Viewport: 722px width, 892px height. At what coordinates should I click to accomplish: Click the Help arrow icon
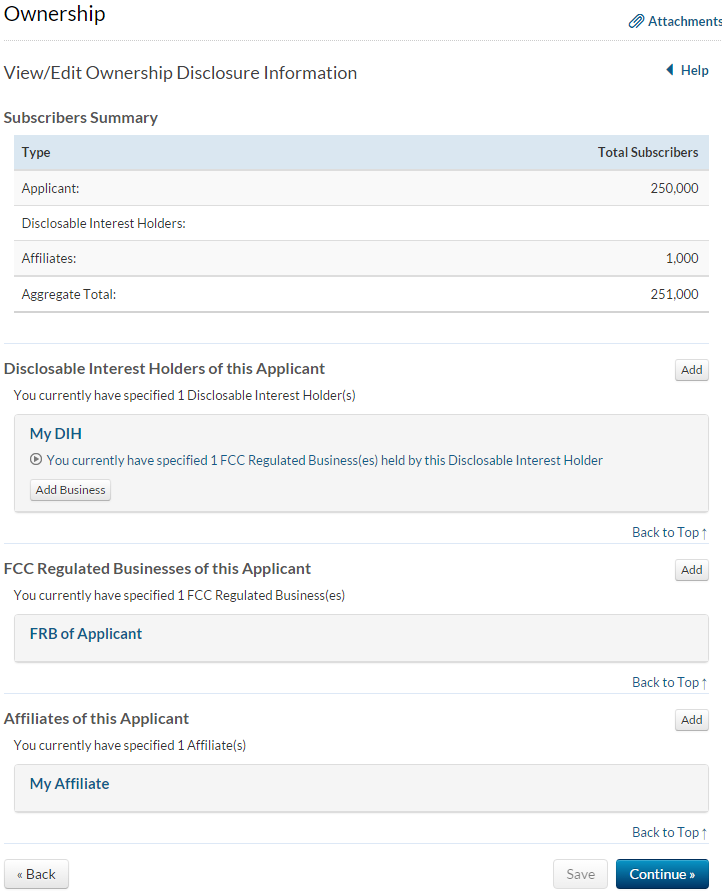pos(670,70)
